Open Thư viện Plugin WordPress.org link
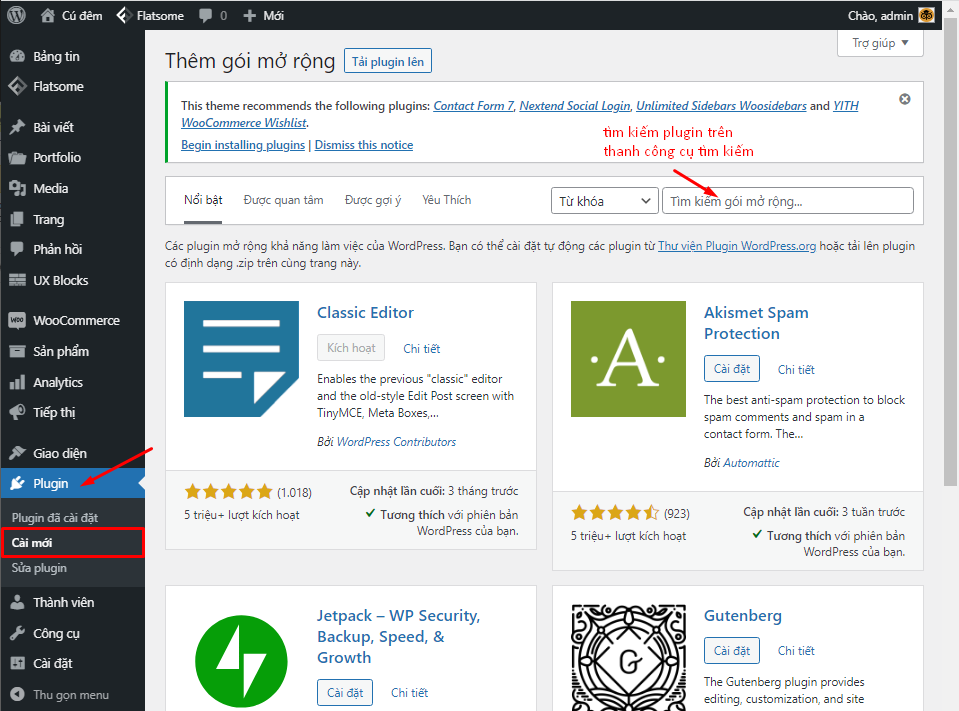 click(737, 246)
